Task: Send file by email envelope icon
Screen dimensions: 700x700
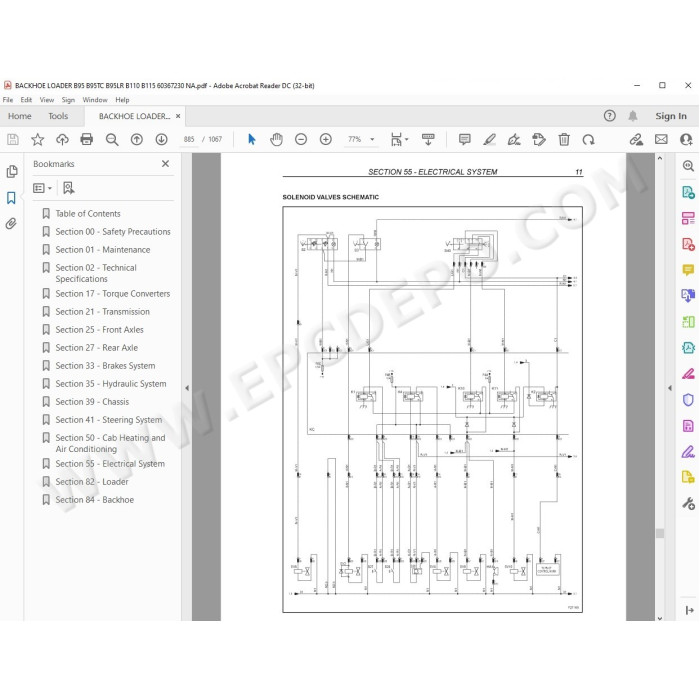Action: (661, 140)
